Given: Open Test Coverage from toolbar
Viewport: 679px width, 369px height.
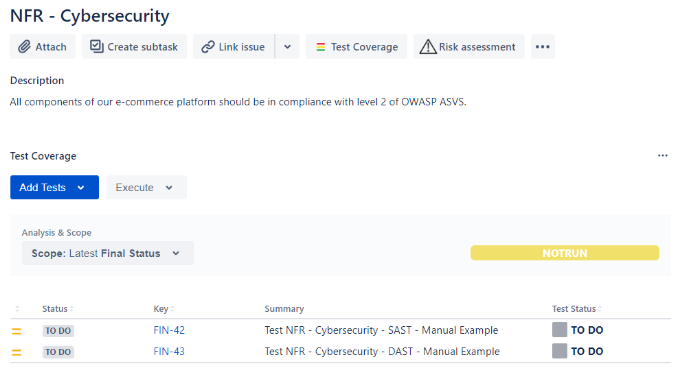Looking at the screenshot, I should (356, 47).
